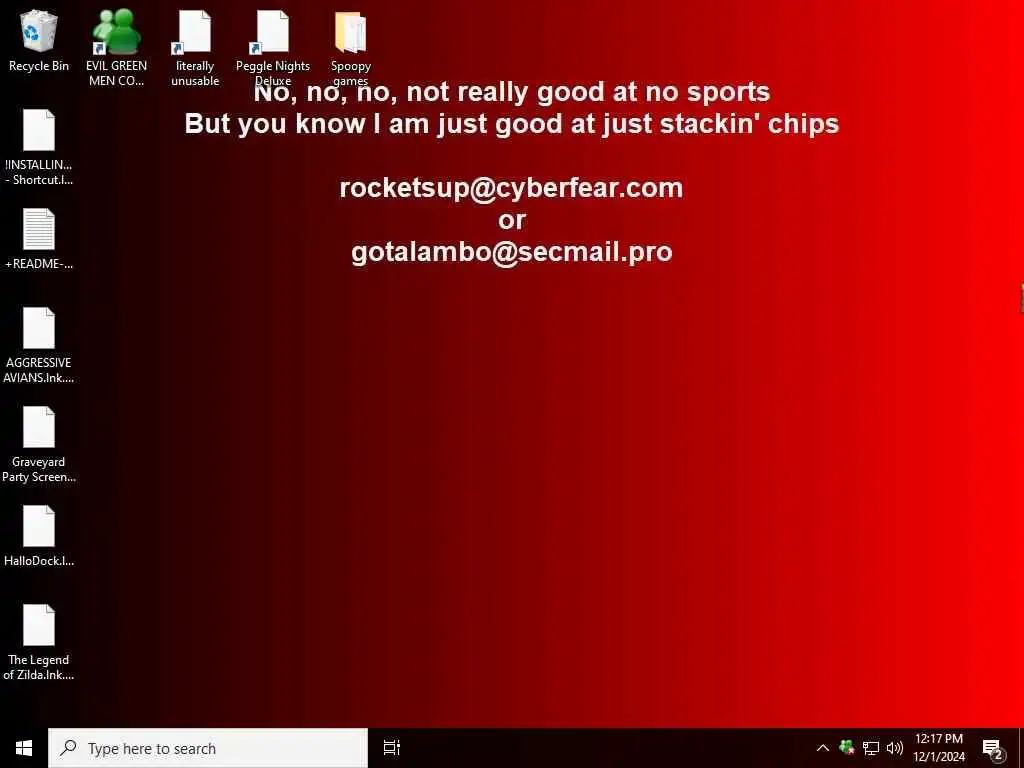Select the EVIL GREEN MEN CO... shortcut
The image size is (1024, 768).
[116, 48]
